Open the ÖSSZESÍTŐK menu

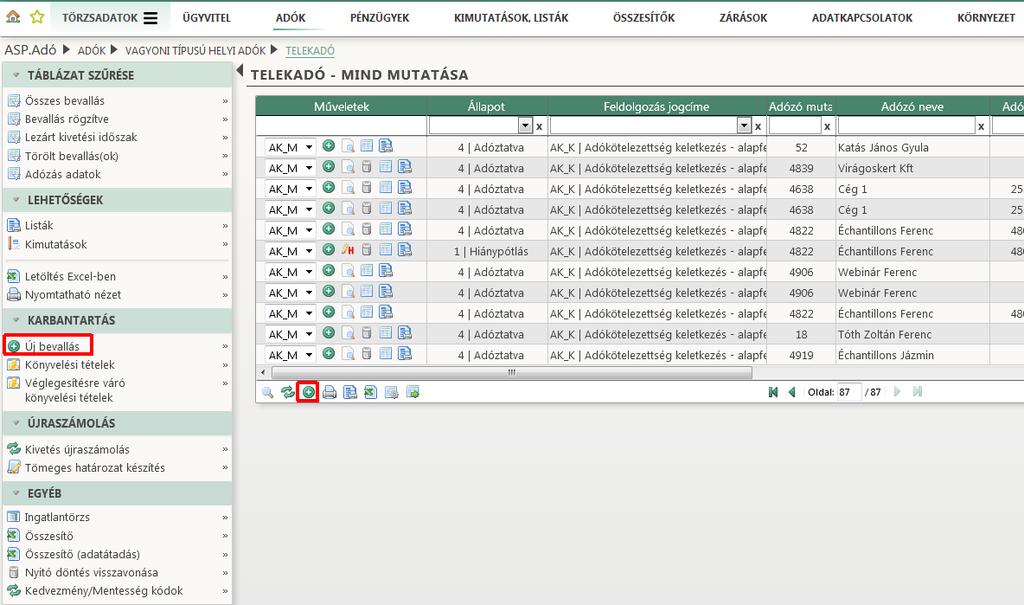tap(644, 18)
